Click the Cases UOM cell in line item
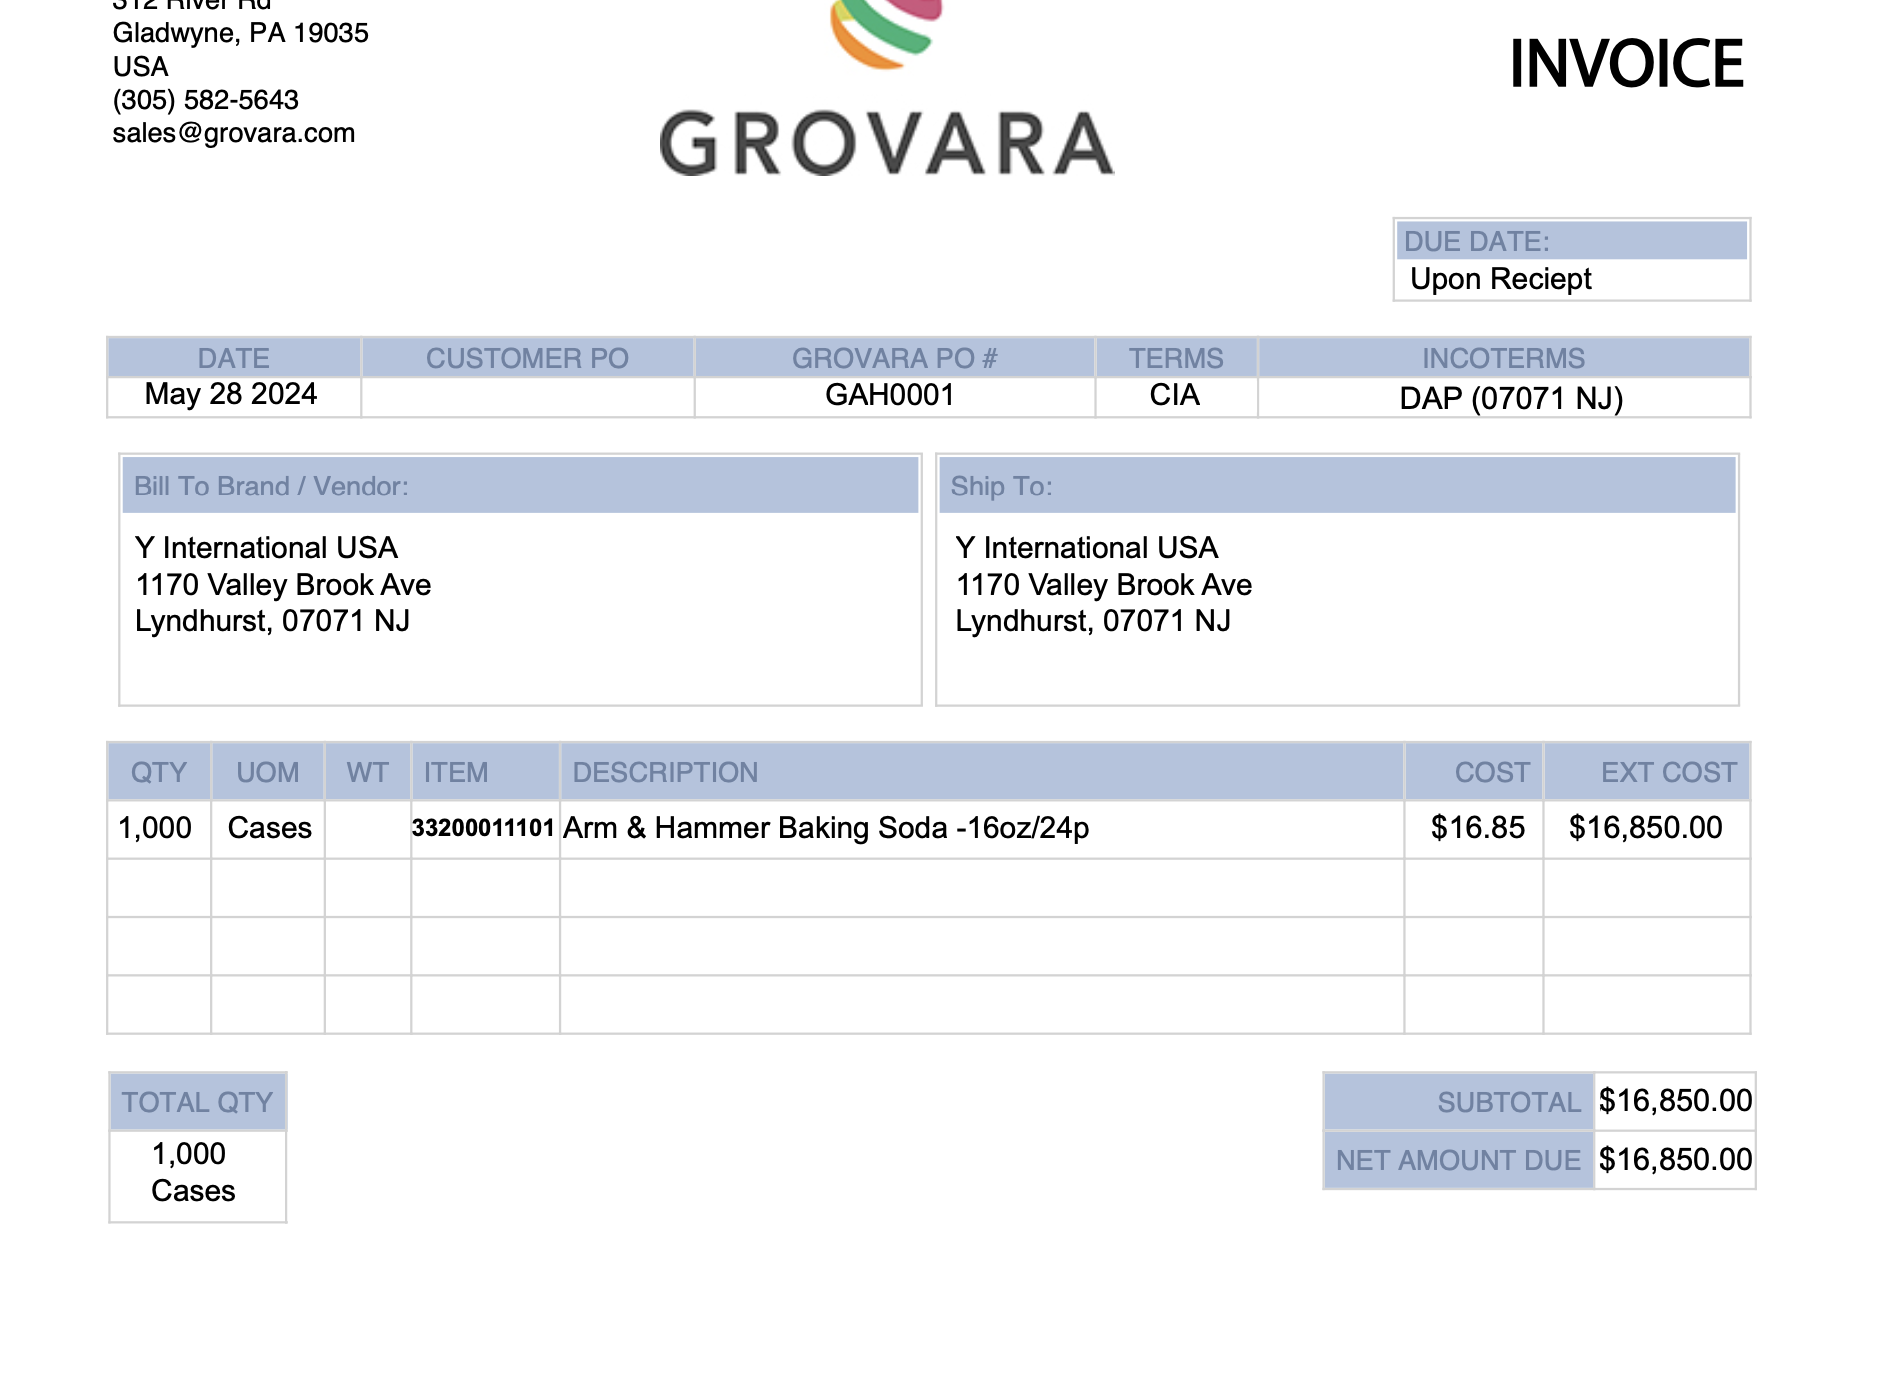Viewport: 1900px width, 1380px height. click(269, 828)
